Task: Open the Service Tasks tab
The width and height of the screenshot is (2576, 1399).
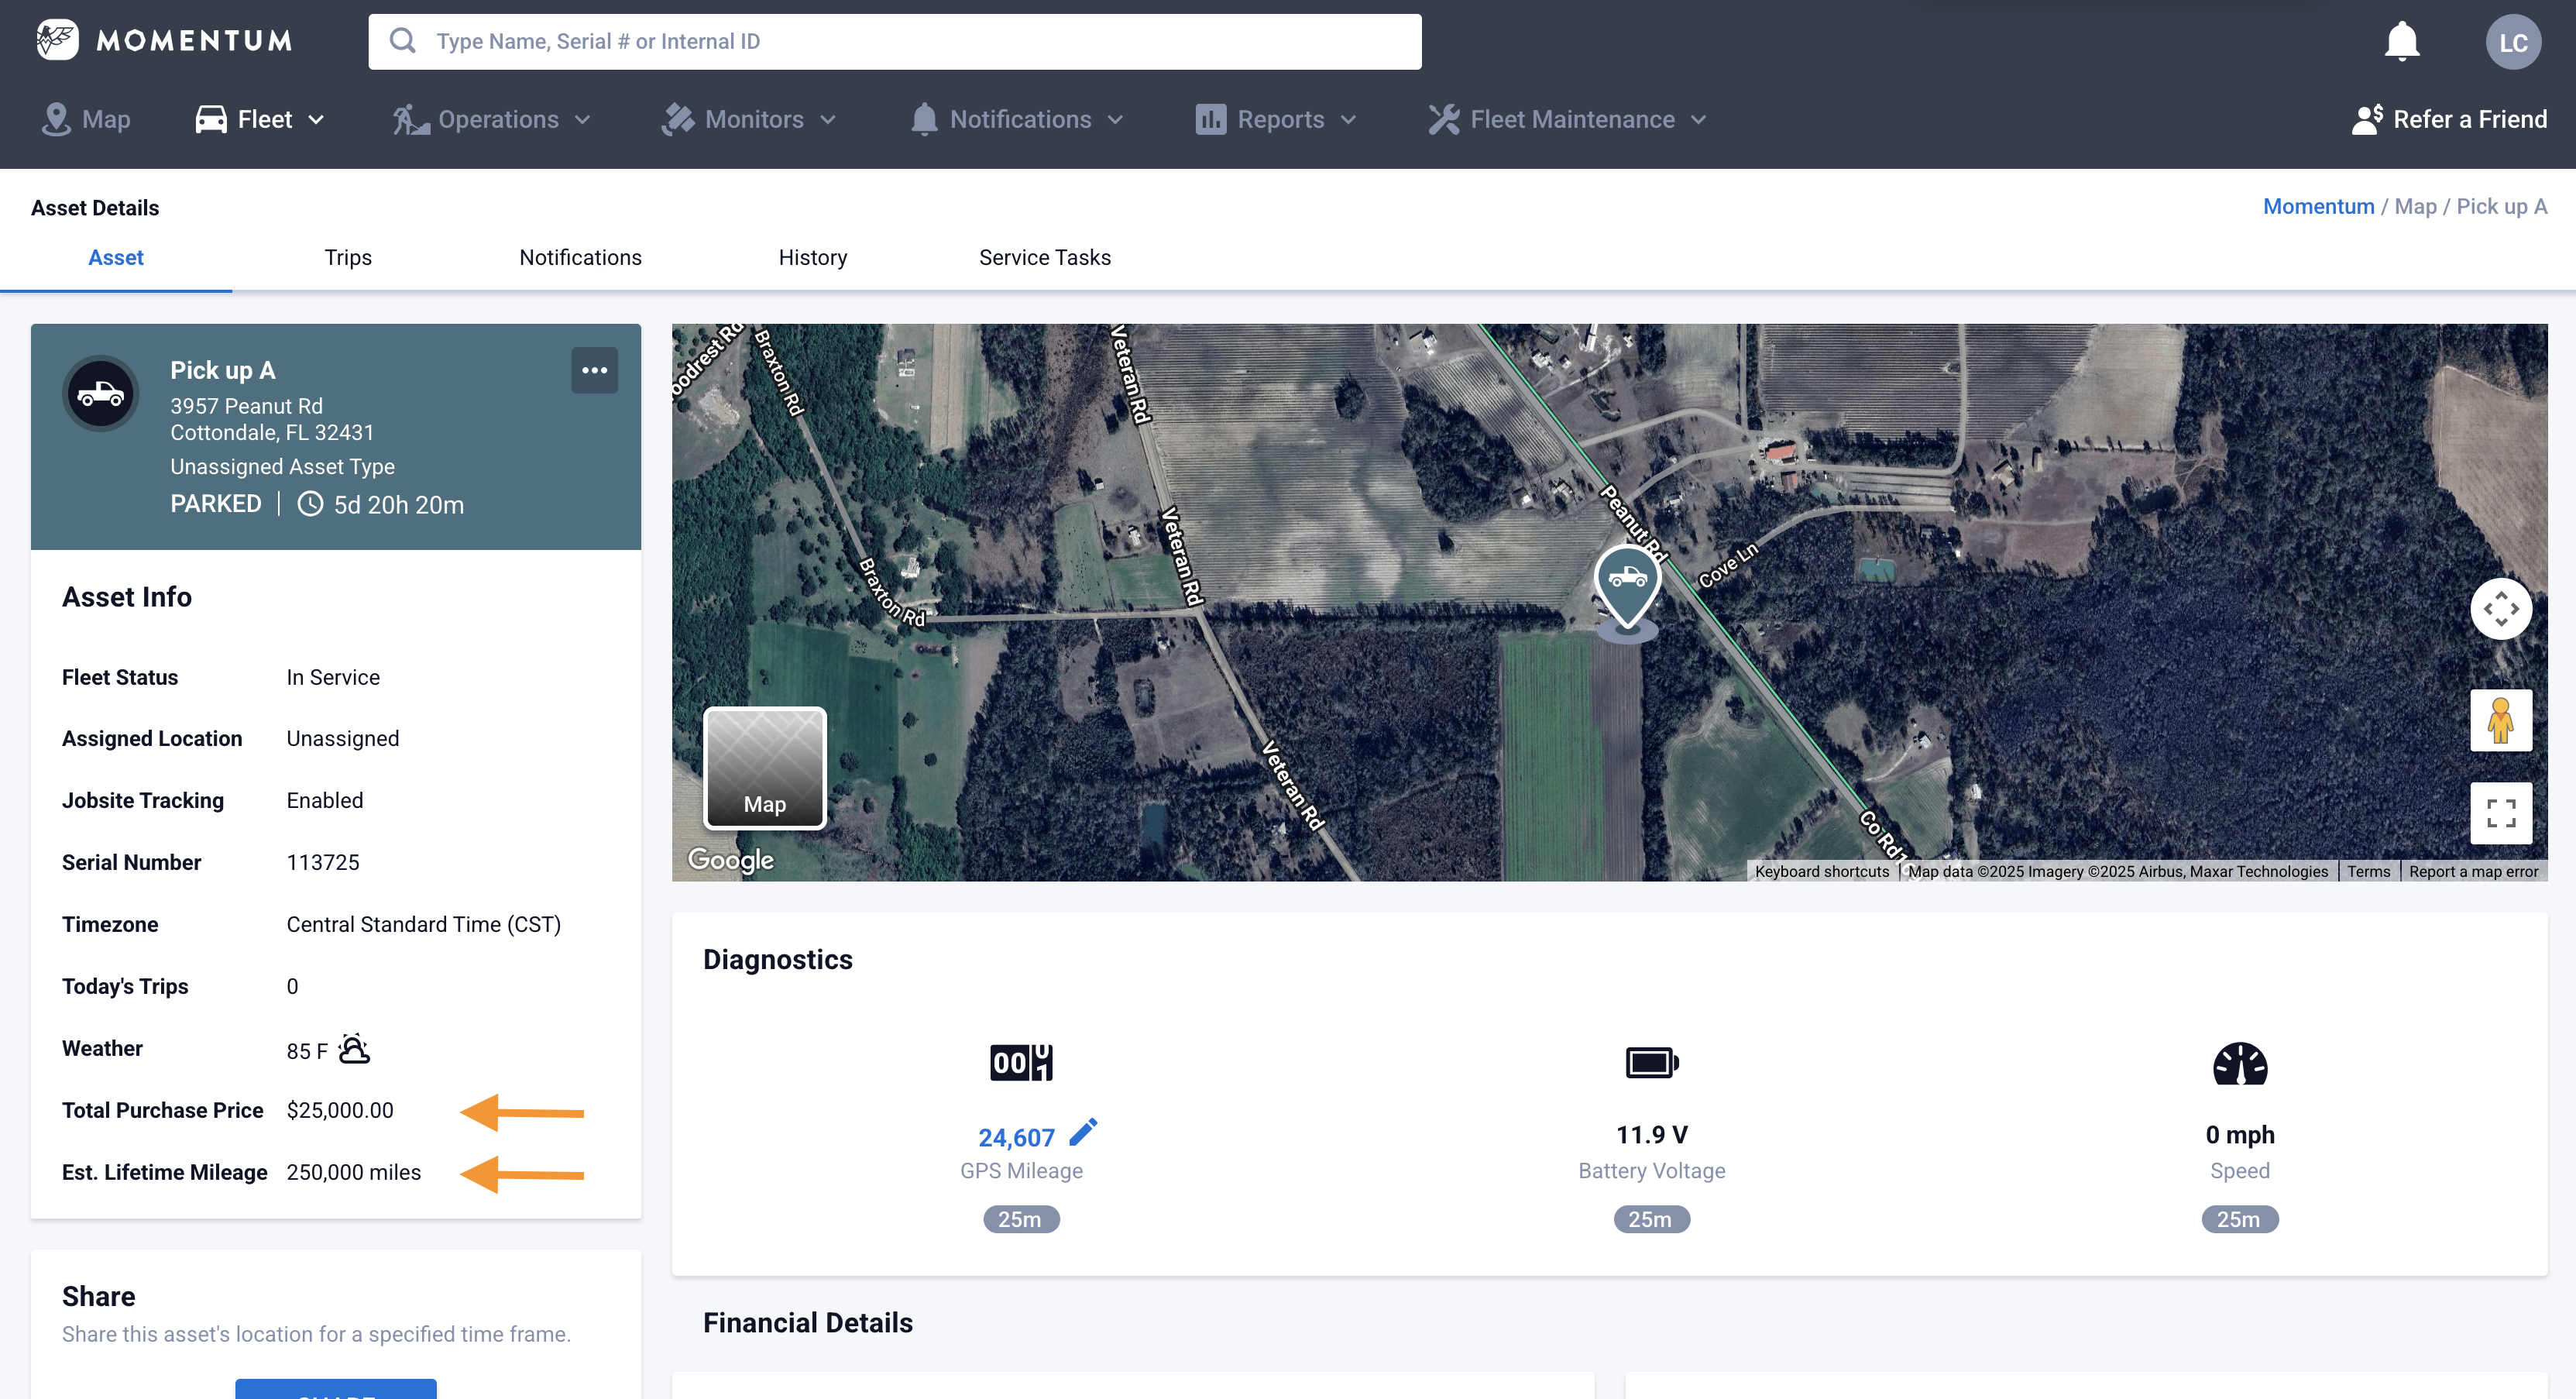Action: 1044,258
